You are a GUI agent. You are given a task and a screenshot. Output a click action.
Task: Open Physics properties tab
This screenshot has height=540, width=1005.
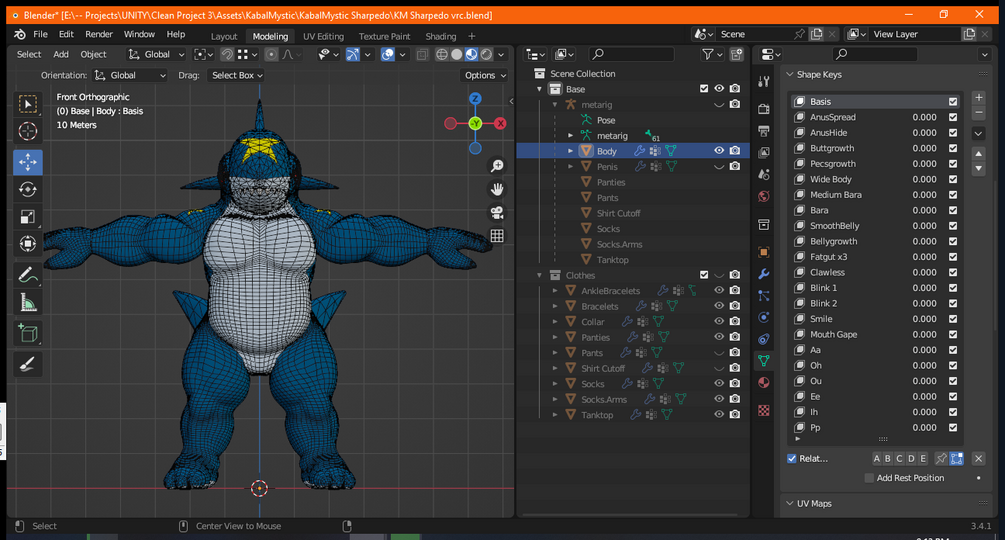click(763, 318)
